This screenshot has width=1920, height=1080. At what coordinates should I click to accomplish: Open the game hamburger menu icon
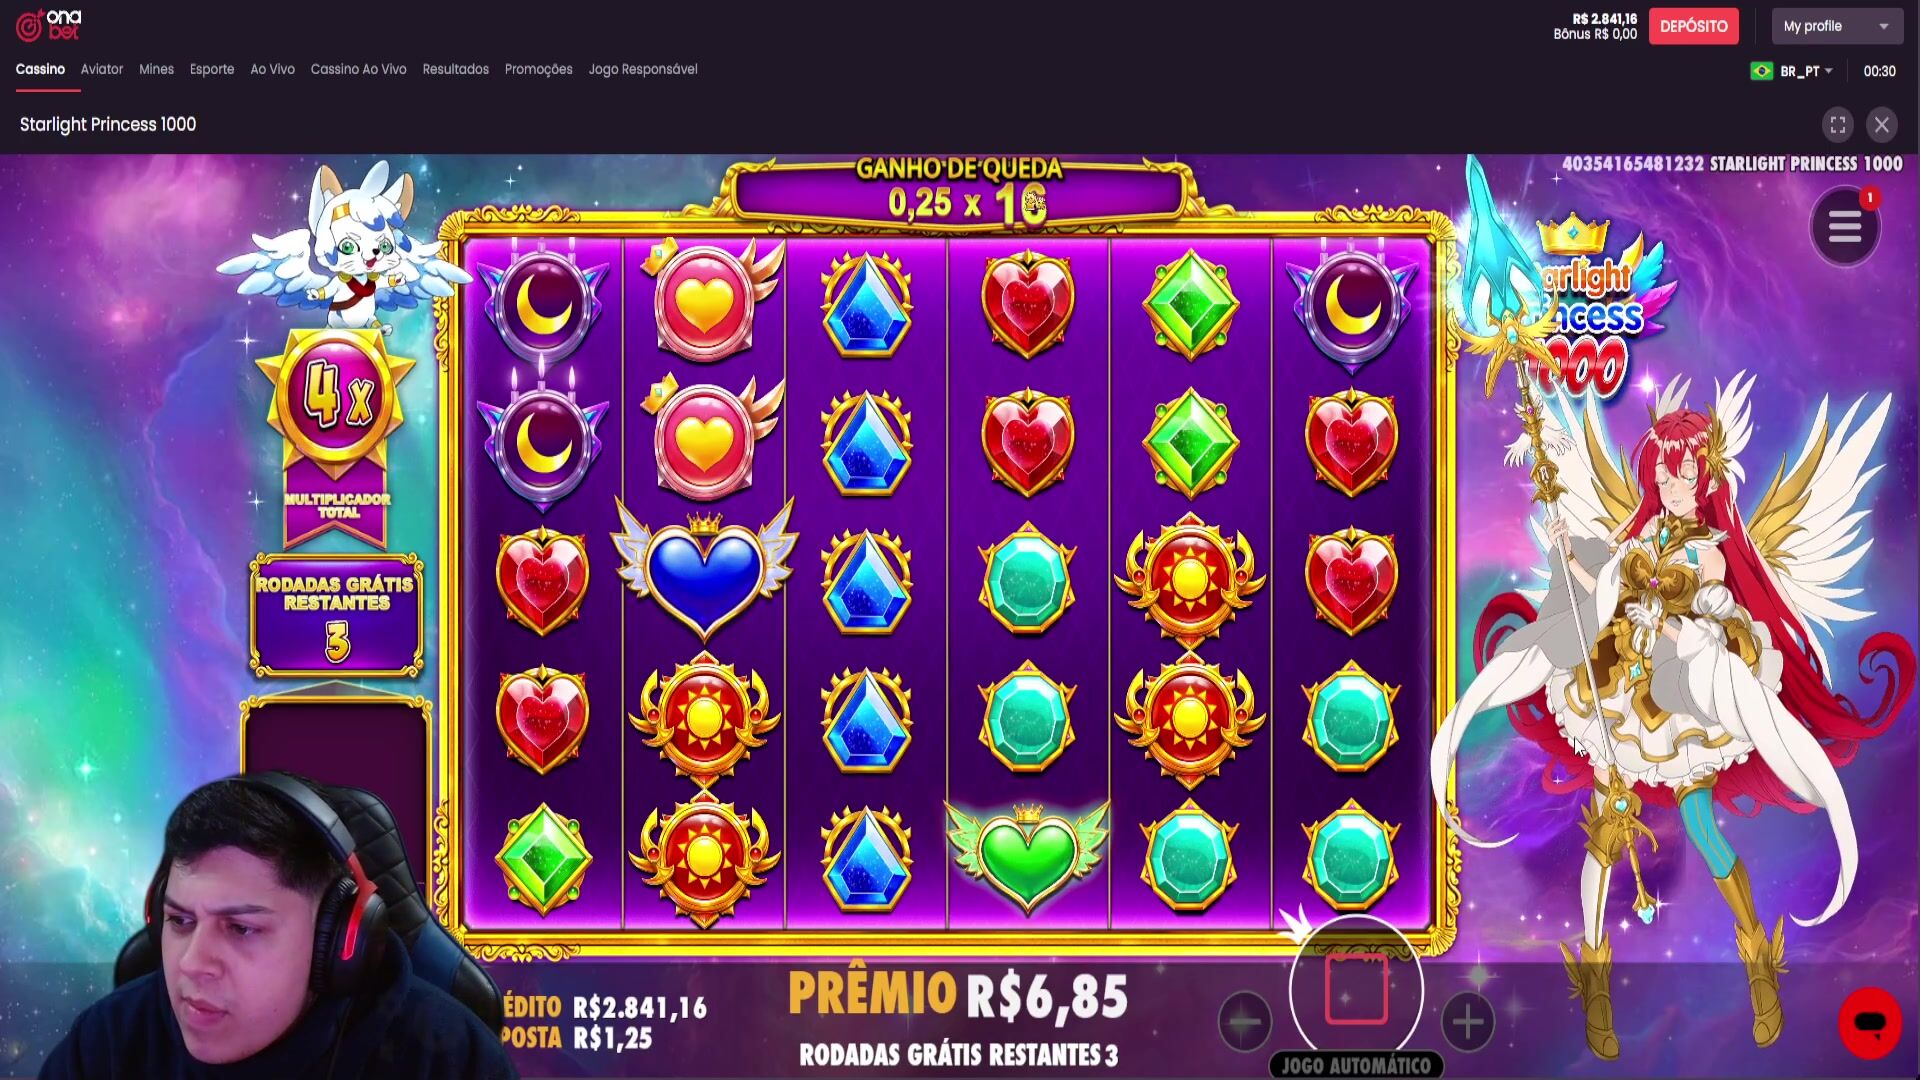[1845, 228]
